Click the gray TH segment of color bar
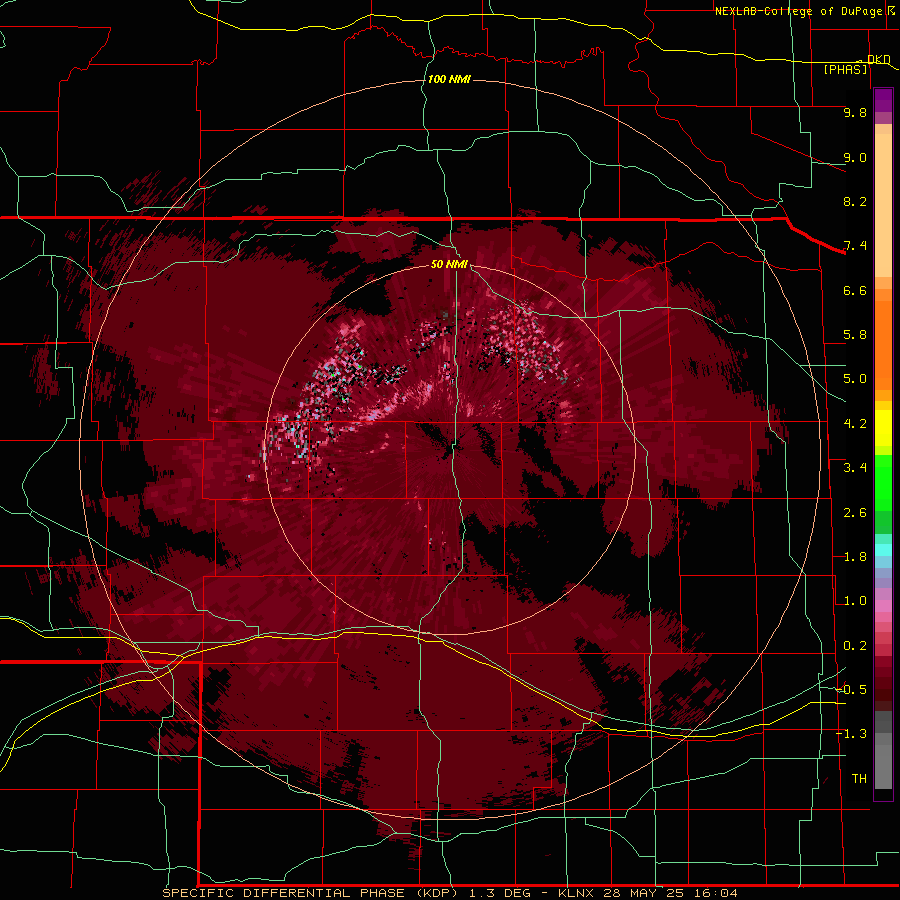The image size is (900, 900). pyautogui.click(x=883, y=766)
